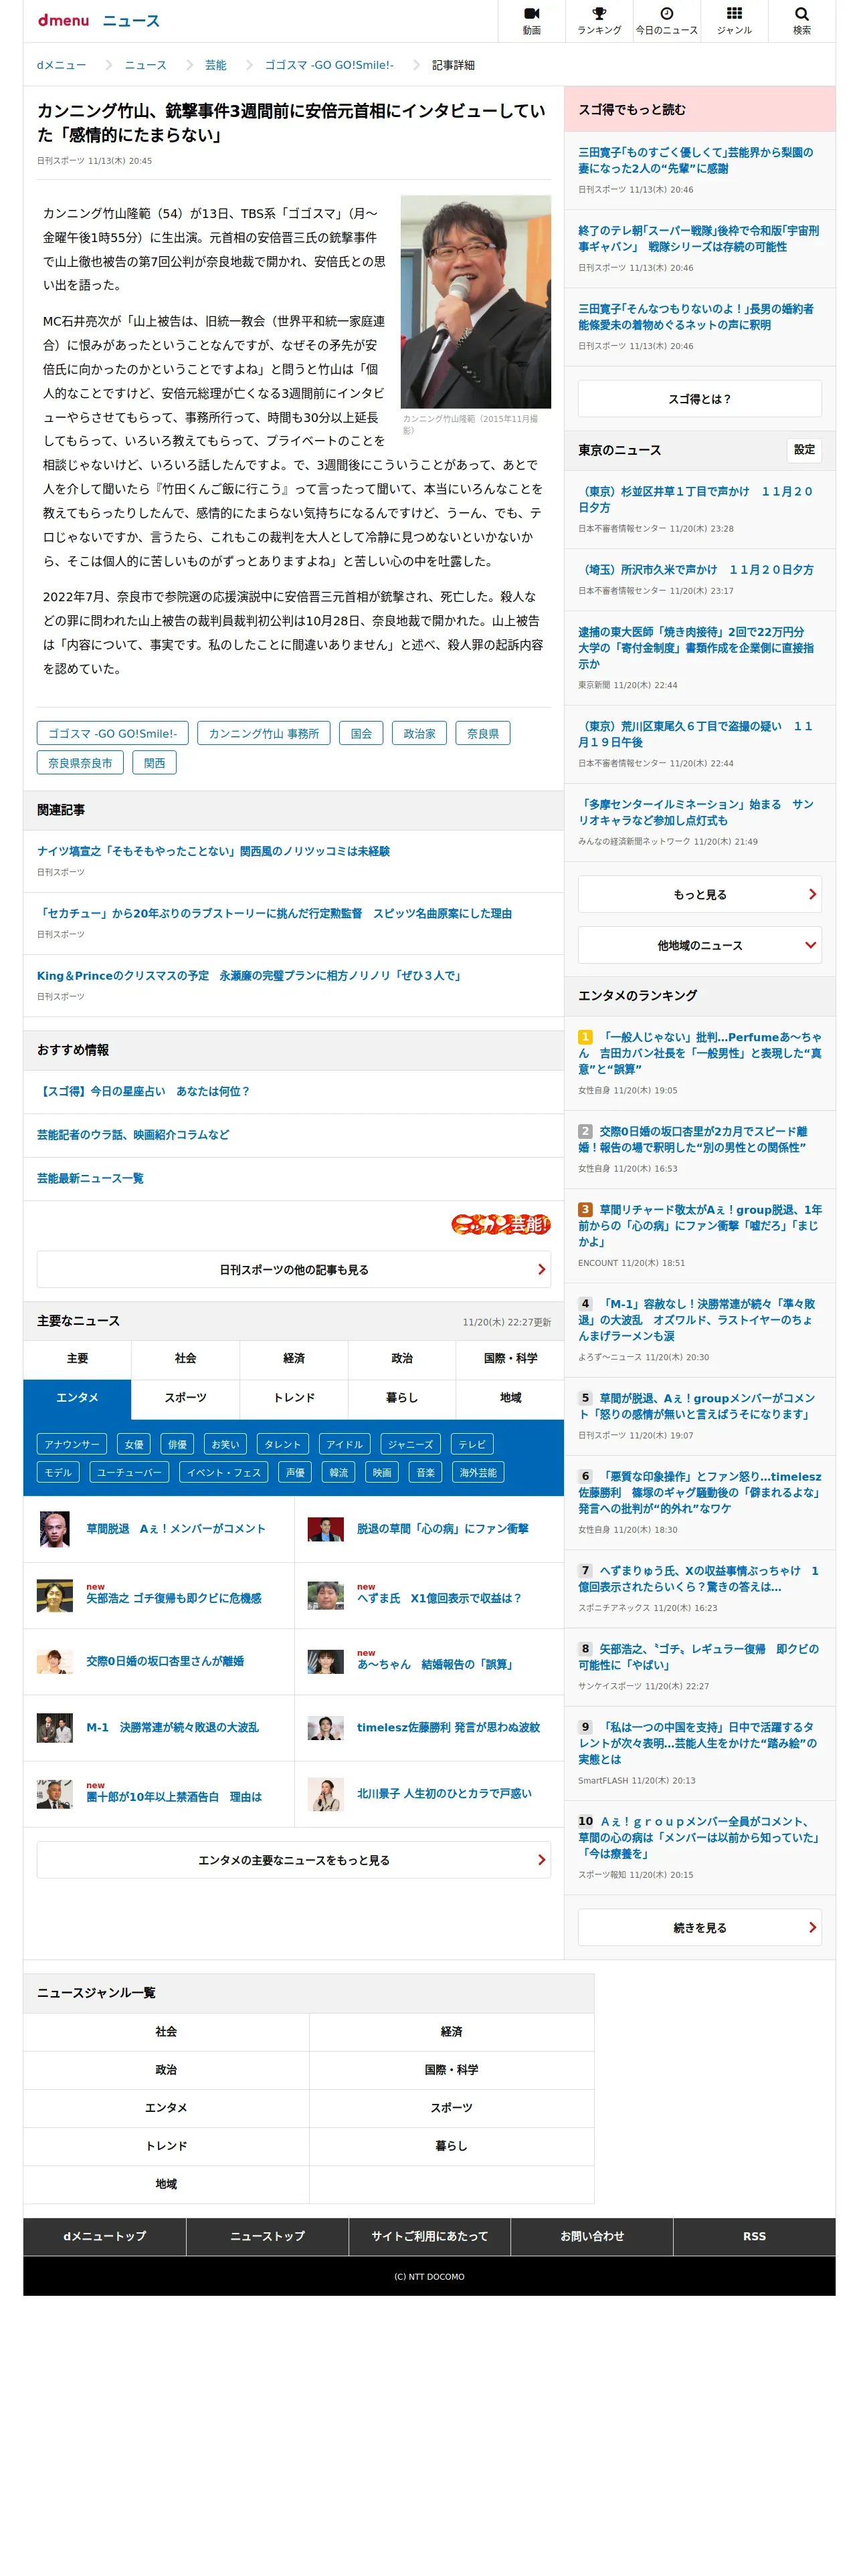The height and width of the screenshot is (2576, 859).
Task: Open footer お問い合わせ
Action: click(592, 2236)
